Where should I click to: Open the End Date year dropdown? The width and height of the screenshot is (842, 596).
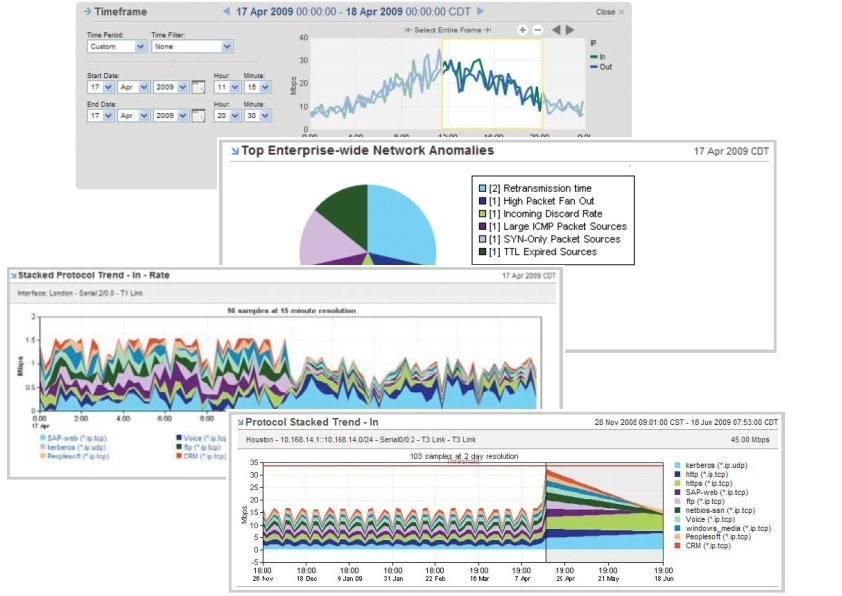[x=171, y=115]
